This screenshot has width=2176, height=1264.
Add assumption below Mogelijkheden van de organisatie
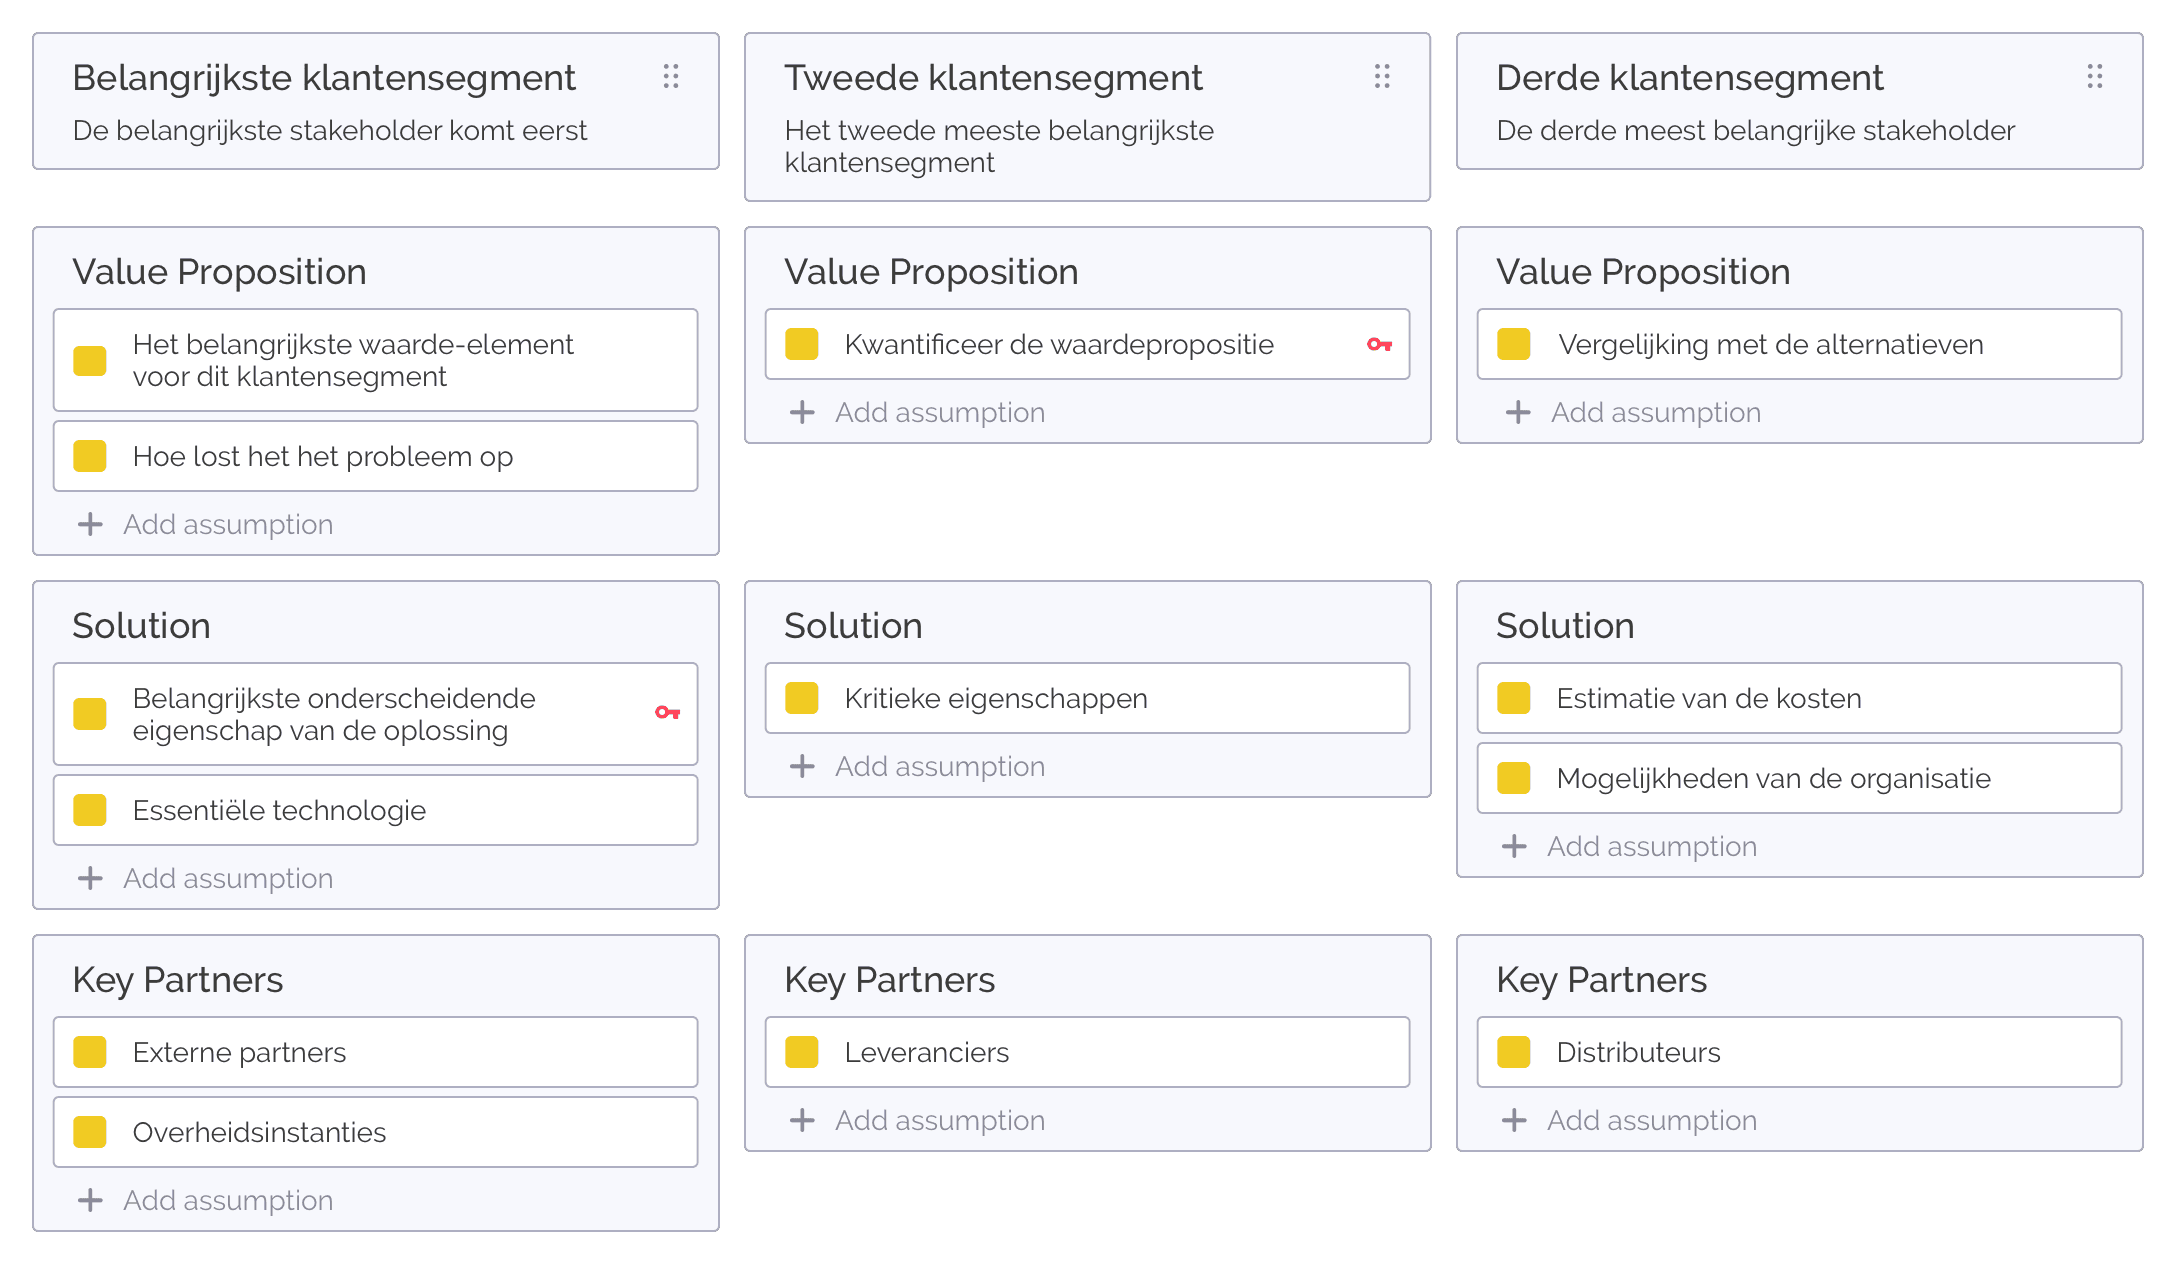[x=1651, y=847]
